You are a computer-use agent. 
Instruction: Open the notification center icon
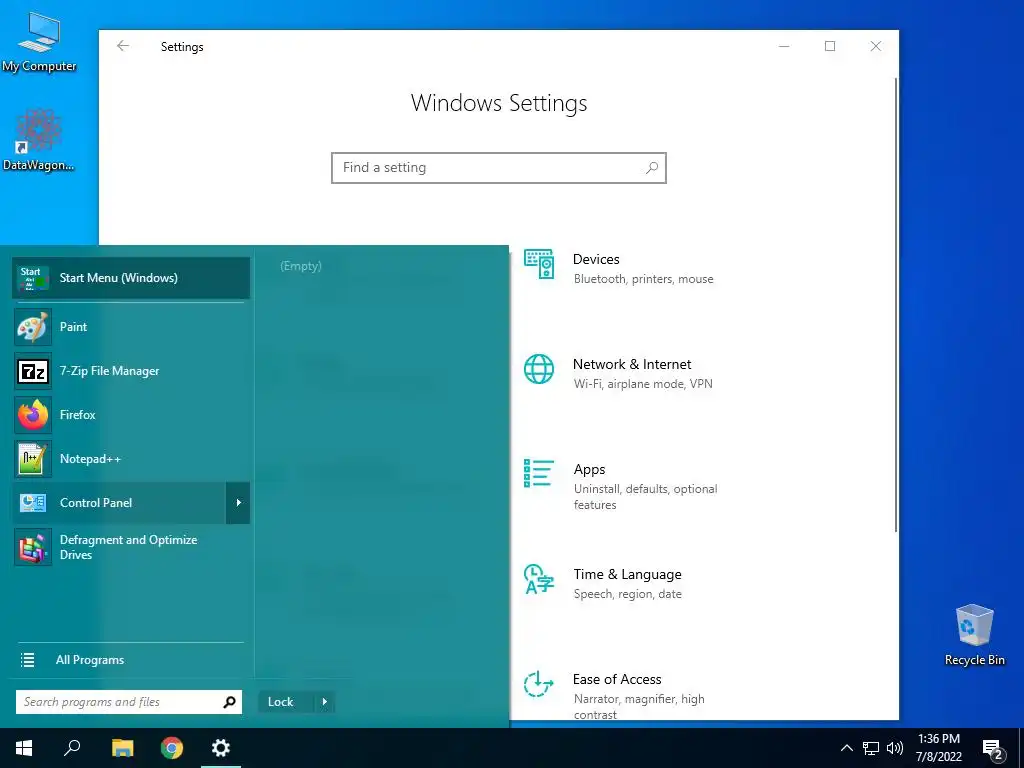tap(993, 748)
